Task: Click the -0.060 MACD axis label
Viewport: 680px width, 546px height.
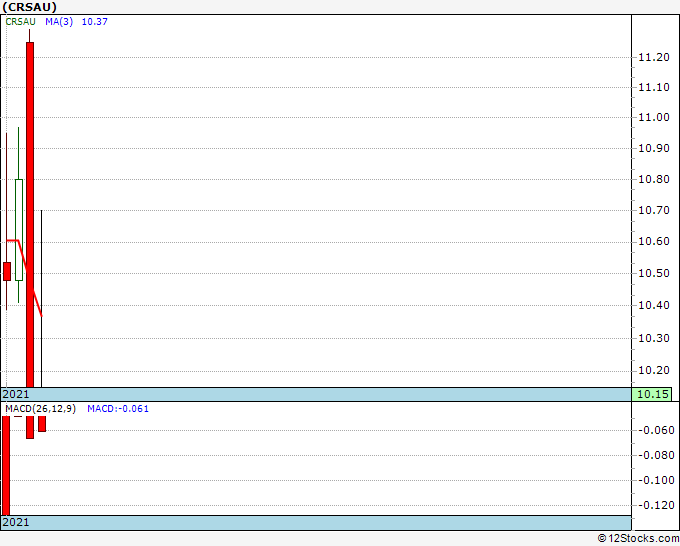Action: coord(656,430)
